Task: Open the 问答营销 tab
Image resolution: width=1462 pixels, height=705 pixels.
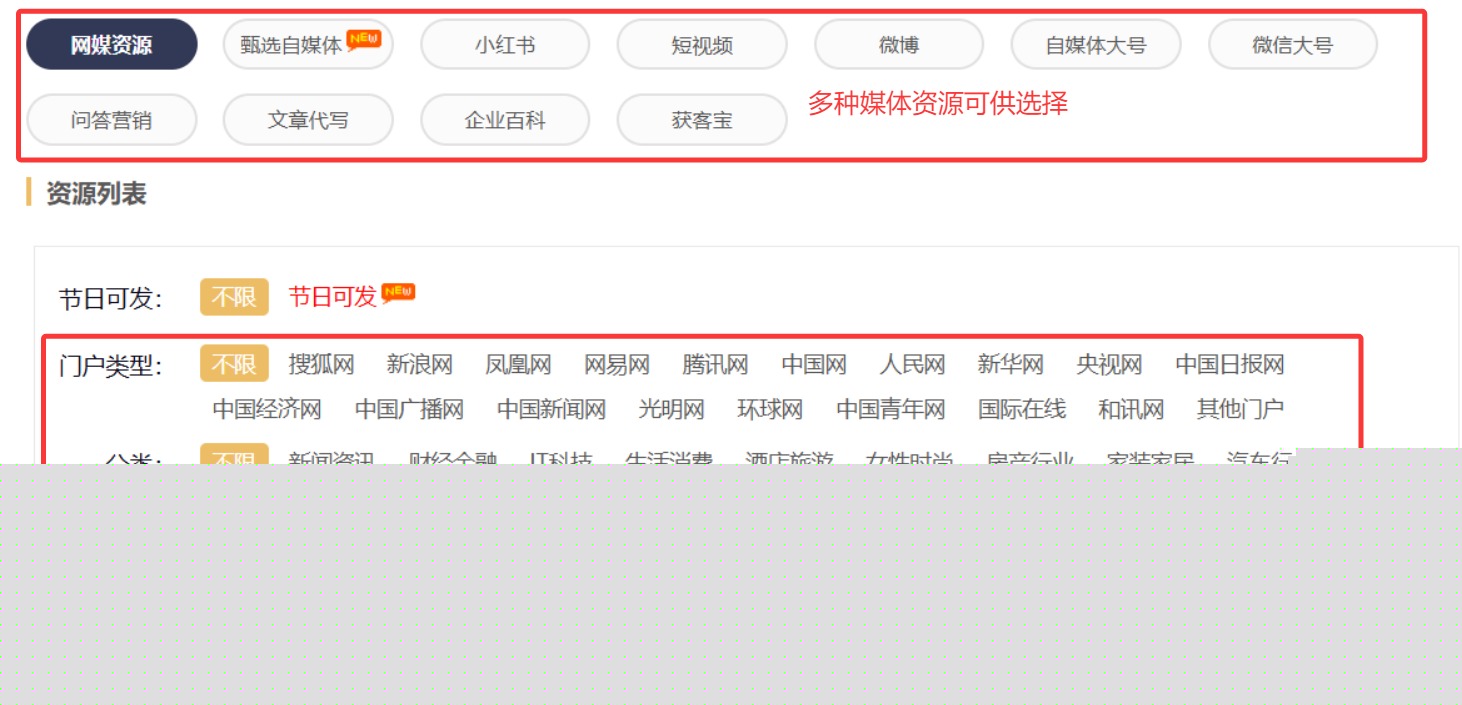Action: [111, 120]
